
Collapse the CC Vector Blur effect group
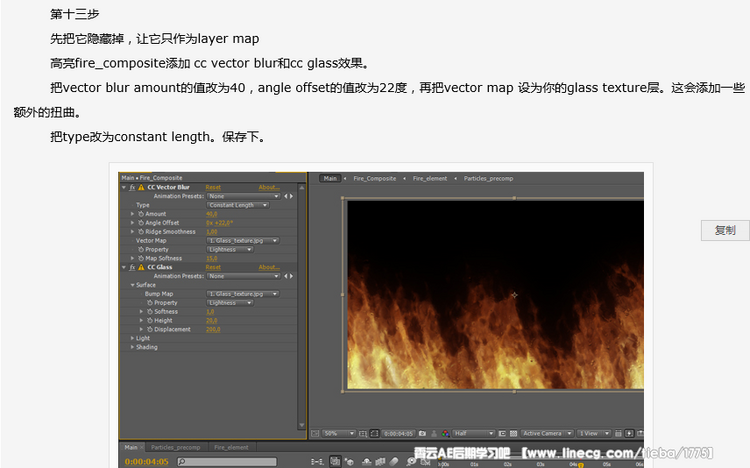pyautogui.click(x=124, y=187)
